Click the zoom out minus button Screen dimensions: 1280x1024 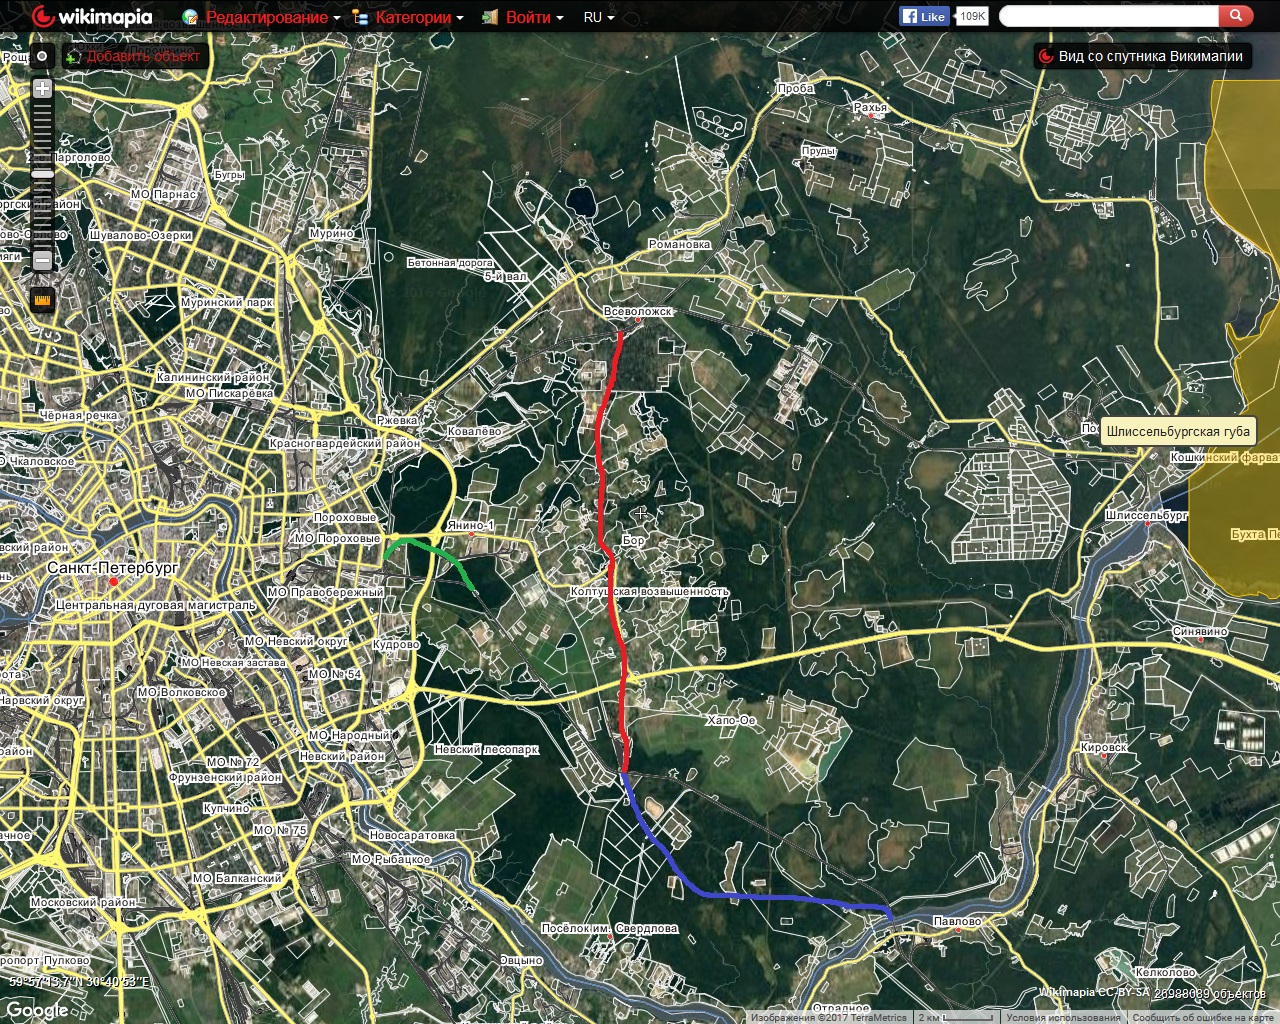tap(42, 261)
